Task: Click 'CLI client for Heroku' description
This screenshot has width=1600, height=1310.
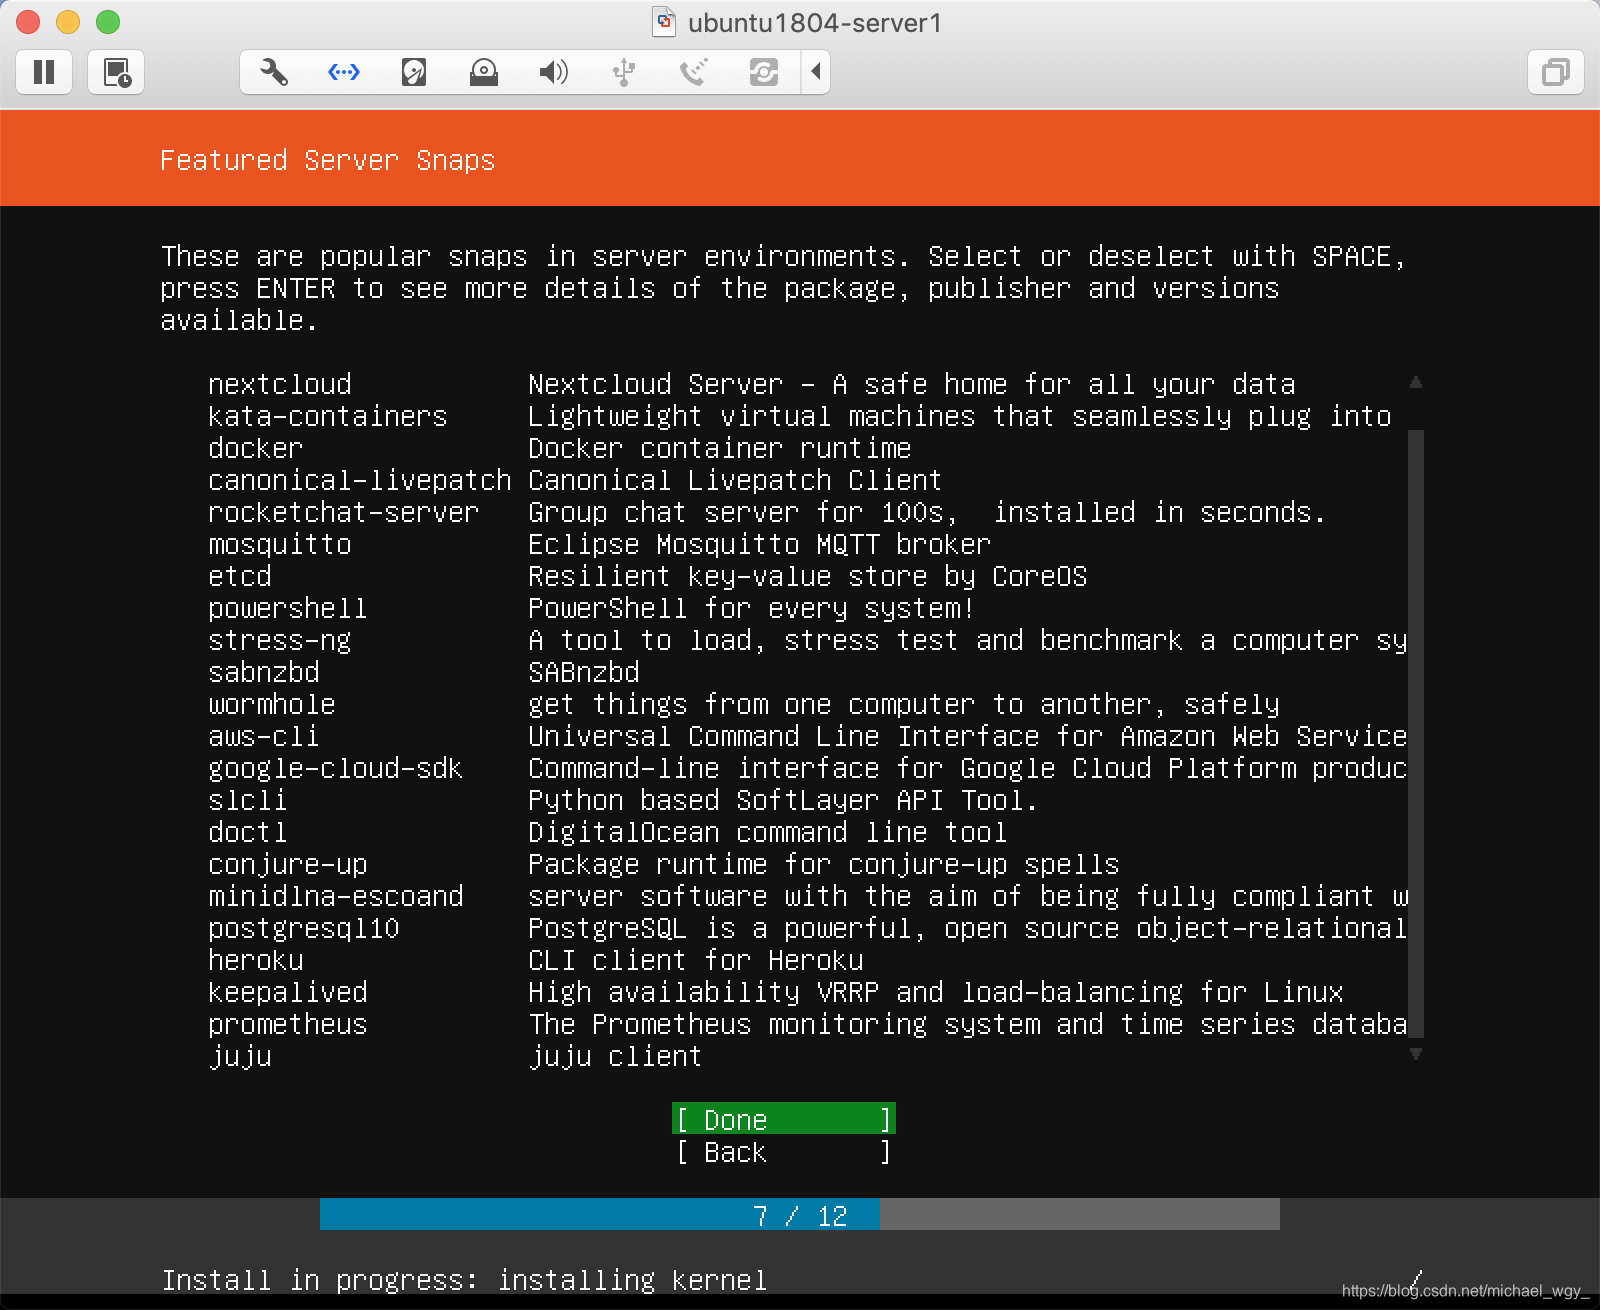Action: [x=696, y=960]
